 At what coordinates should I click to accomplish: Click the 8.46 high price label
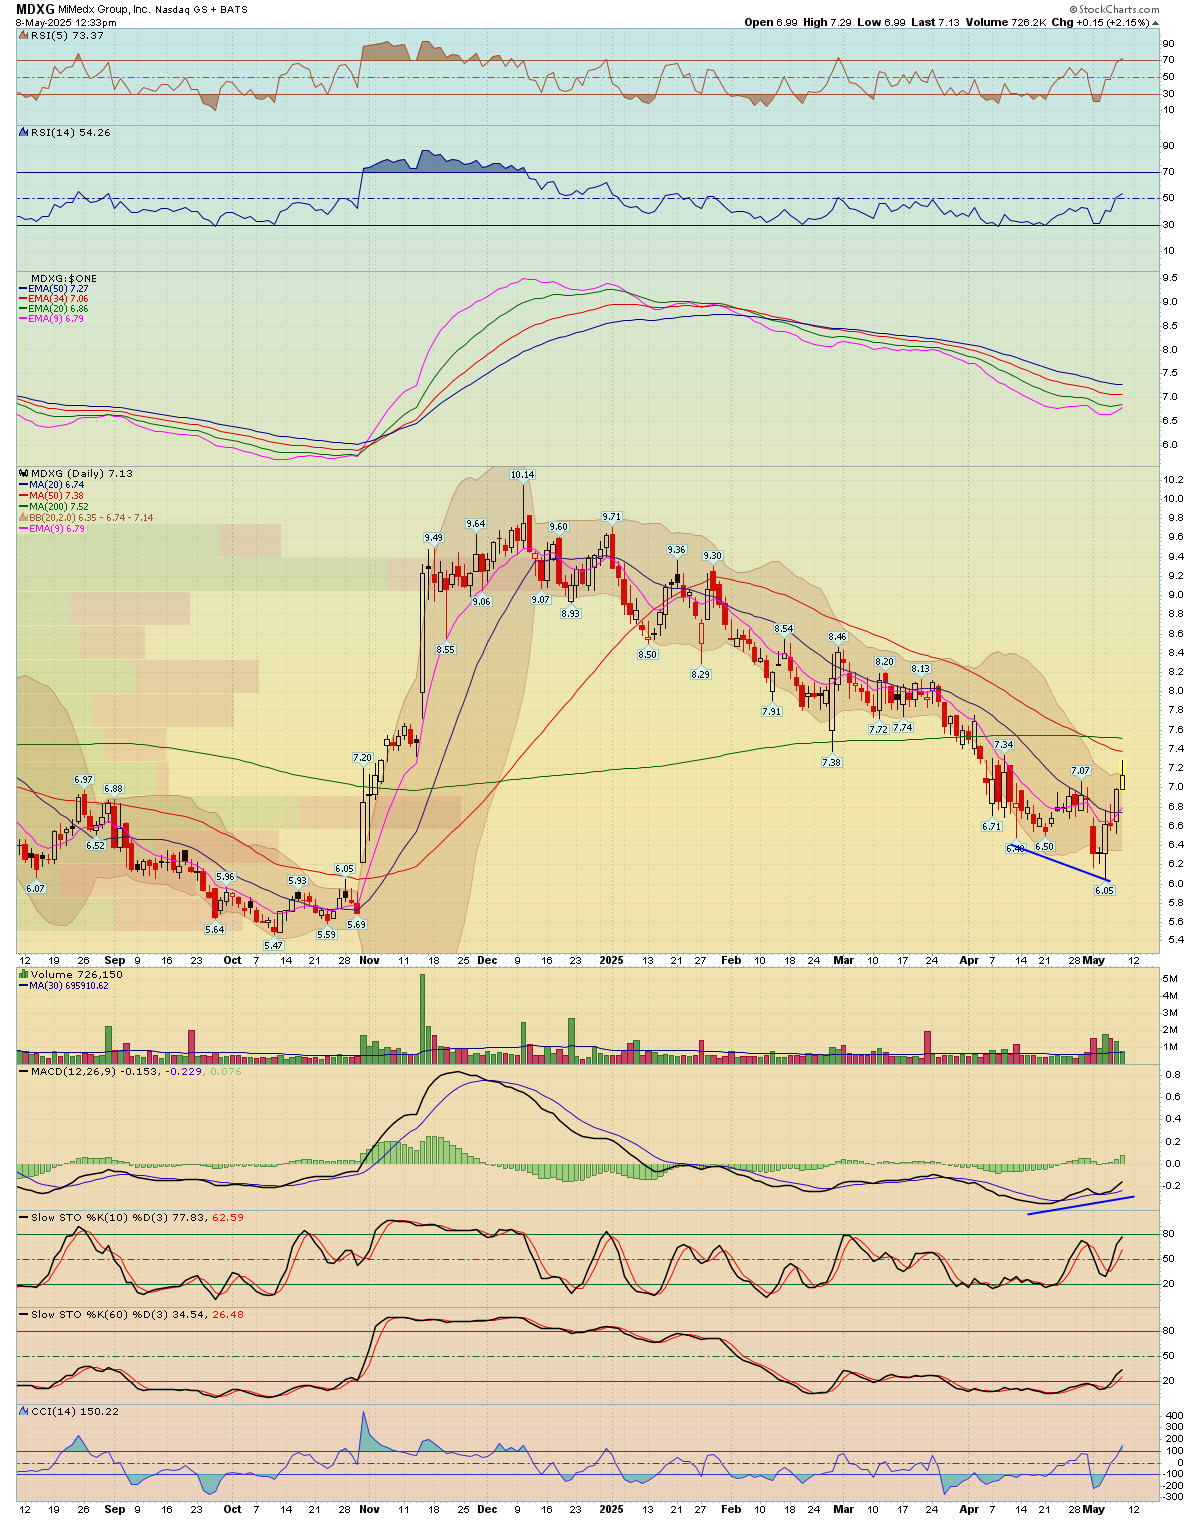837,637
